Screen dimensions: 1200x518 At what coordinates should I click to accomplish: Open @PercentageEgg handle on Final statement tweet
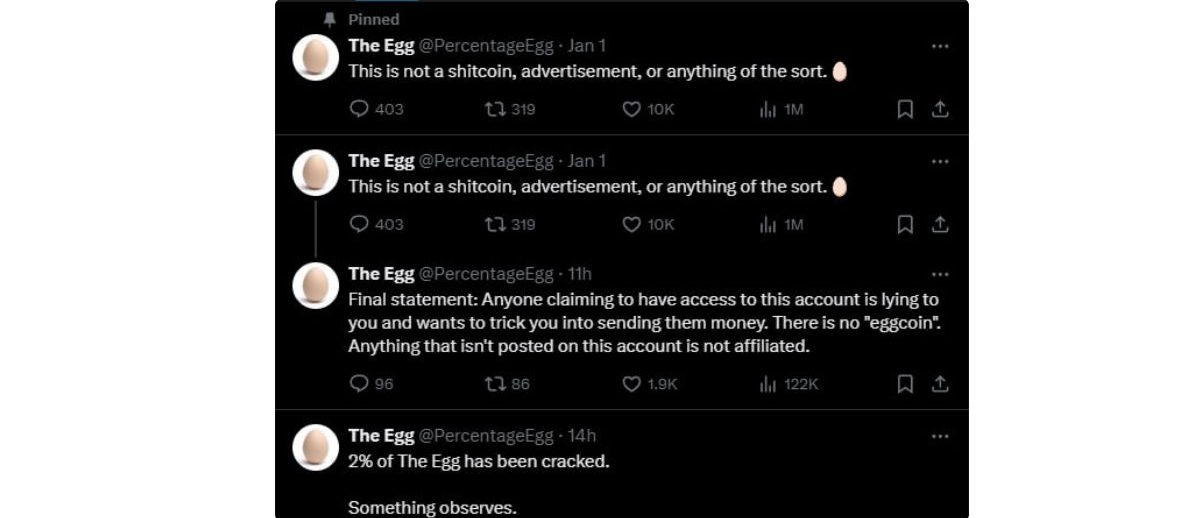pos(485,274)
